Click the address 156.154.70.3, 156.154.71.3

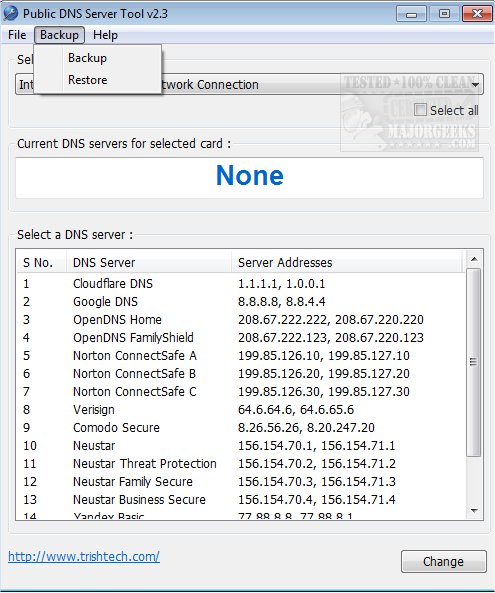[317, 481]
